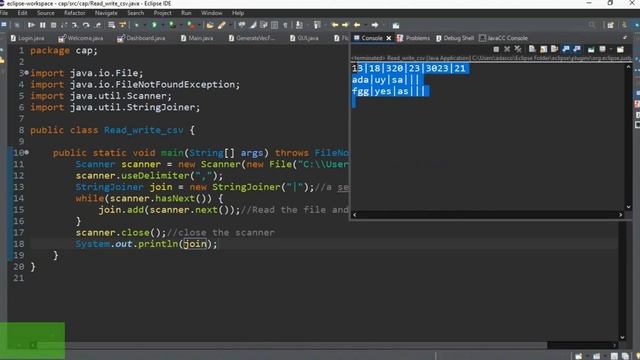Click the Suspend (pause) toolbar icon
640x360 pixels.
pyautogui.click(x=42, y=25)
